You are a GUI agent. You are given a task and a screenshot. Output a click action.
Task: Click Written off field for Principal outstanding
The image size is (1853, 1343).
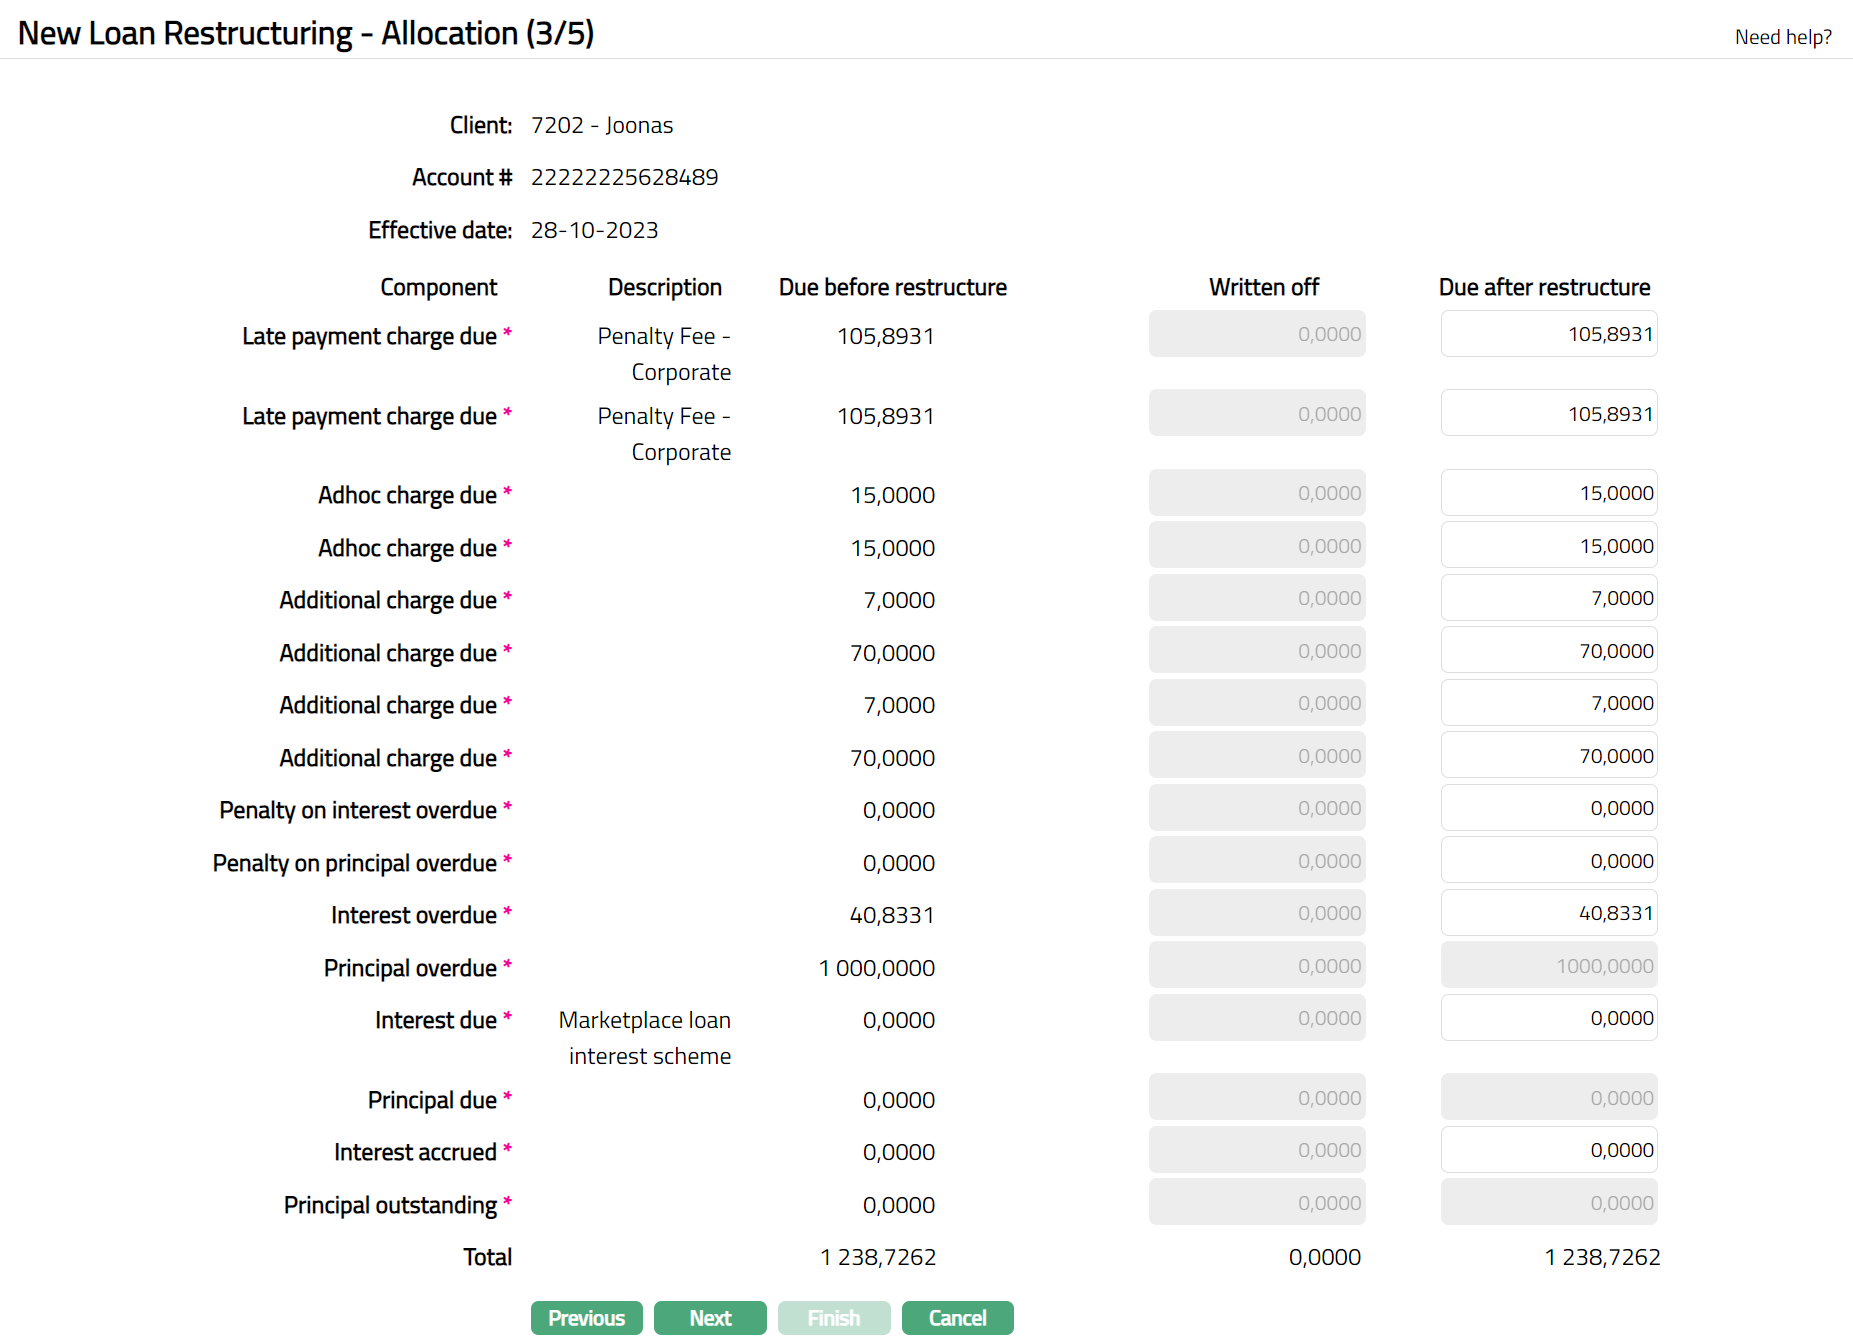(1256, 1203)
